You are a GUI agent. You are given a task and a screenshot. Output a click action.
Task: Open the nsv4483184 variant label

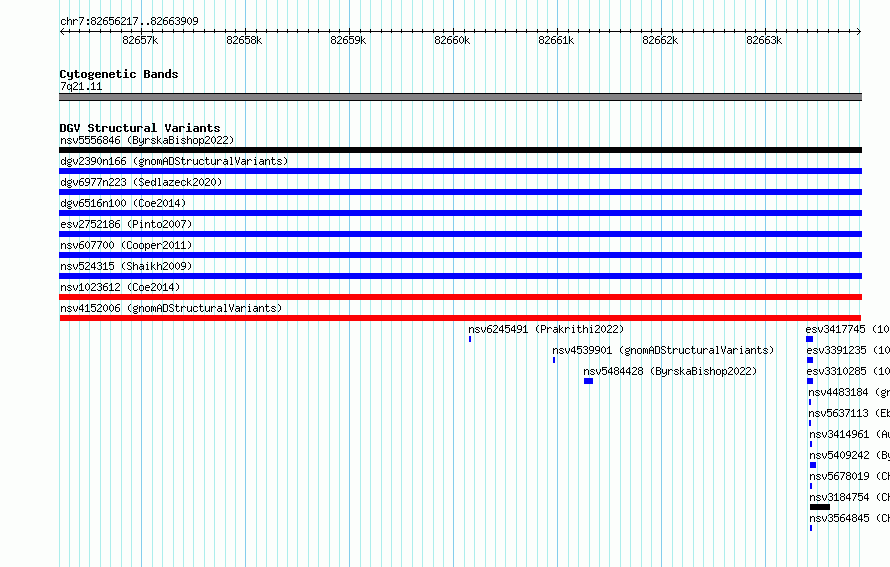849,392
